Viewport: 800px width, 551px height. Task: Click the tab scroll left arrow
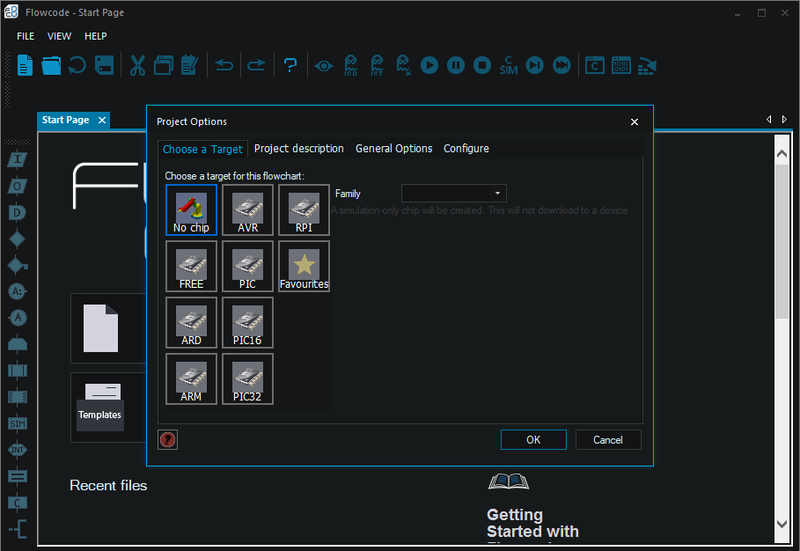pos(769,119)
